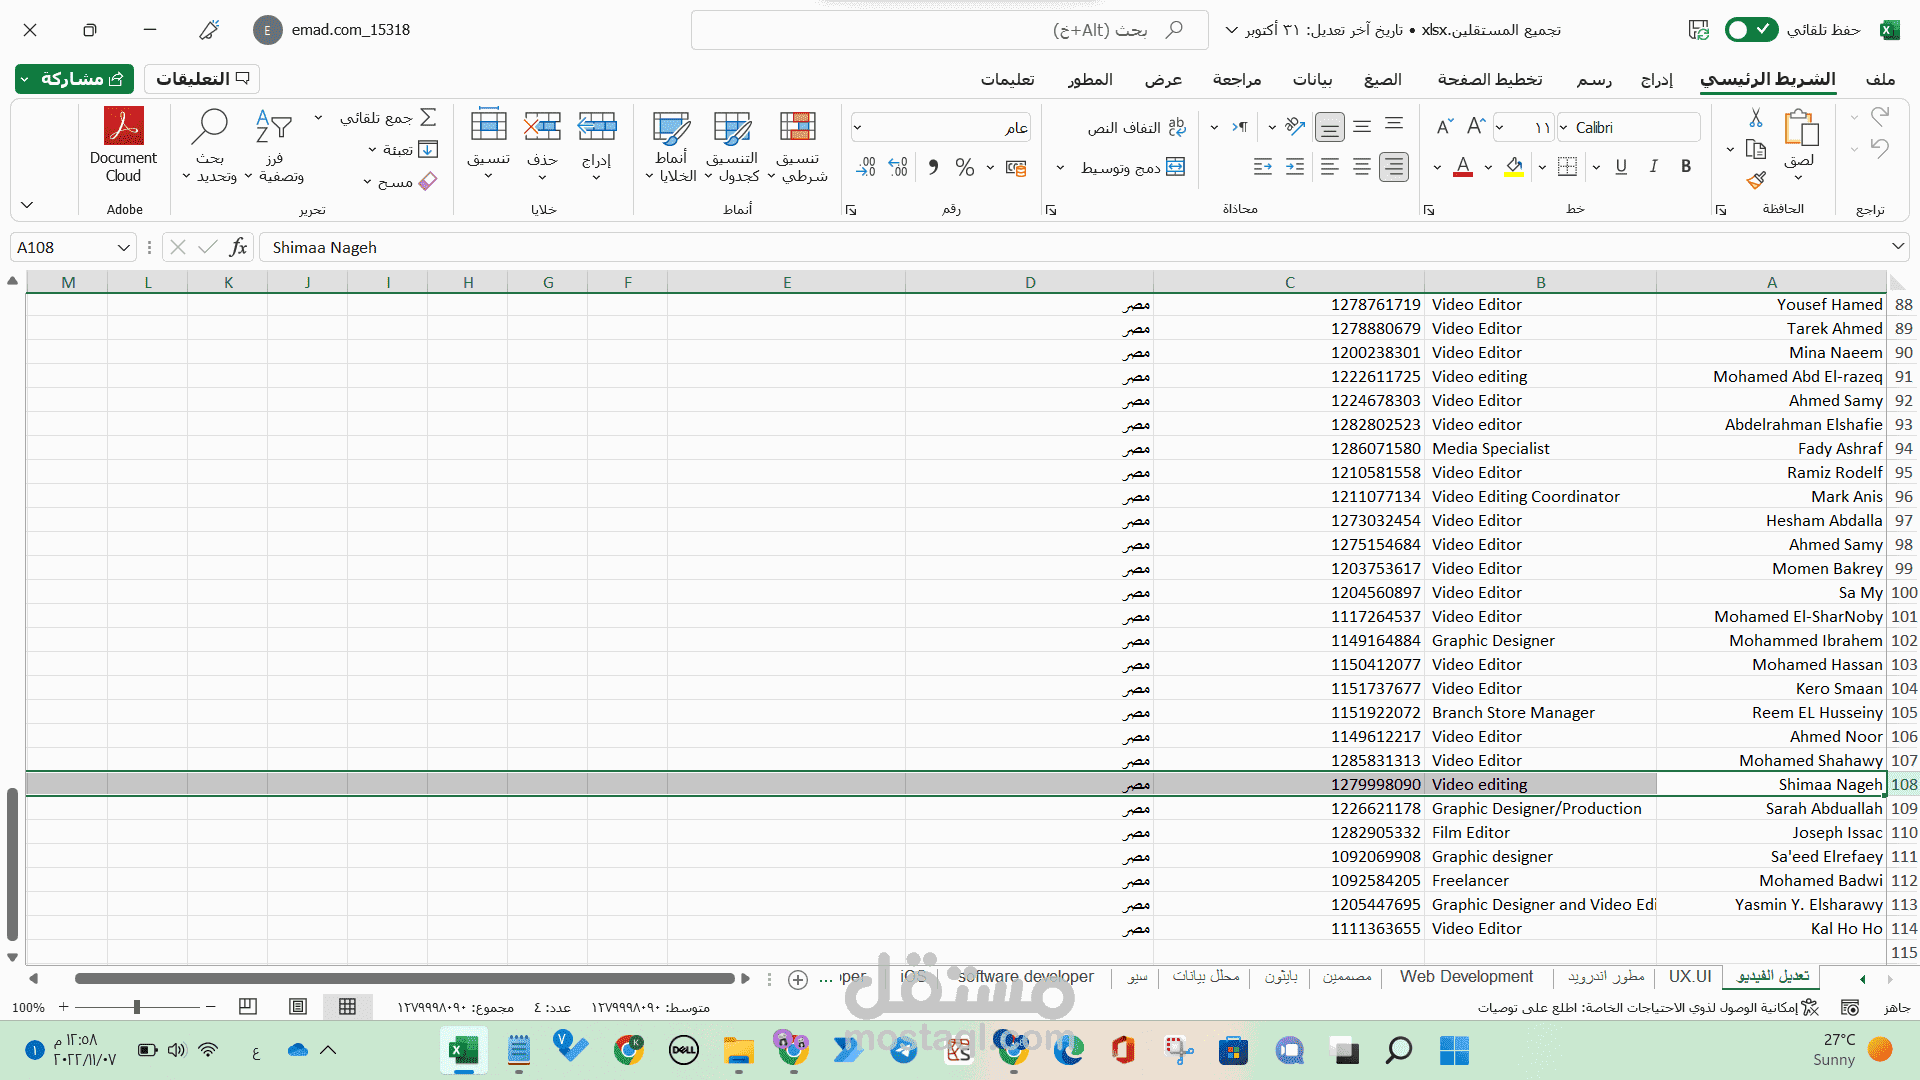Click the Cut scissors icon
Image resolution: width=1920 pixels, height=1080 pixels.
(1755, 119)
